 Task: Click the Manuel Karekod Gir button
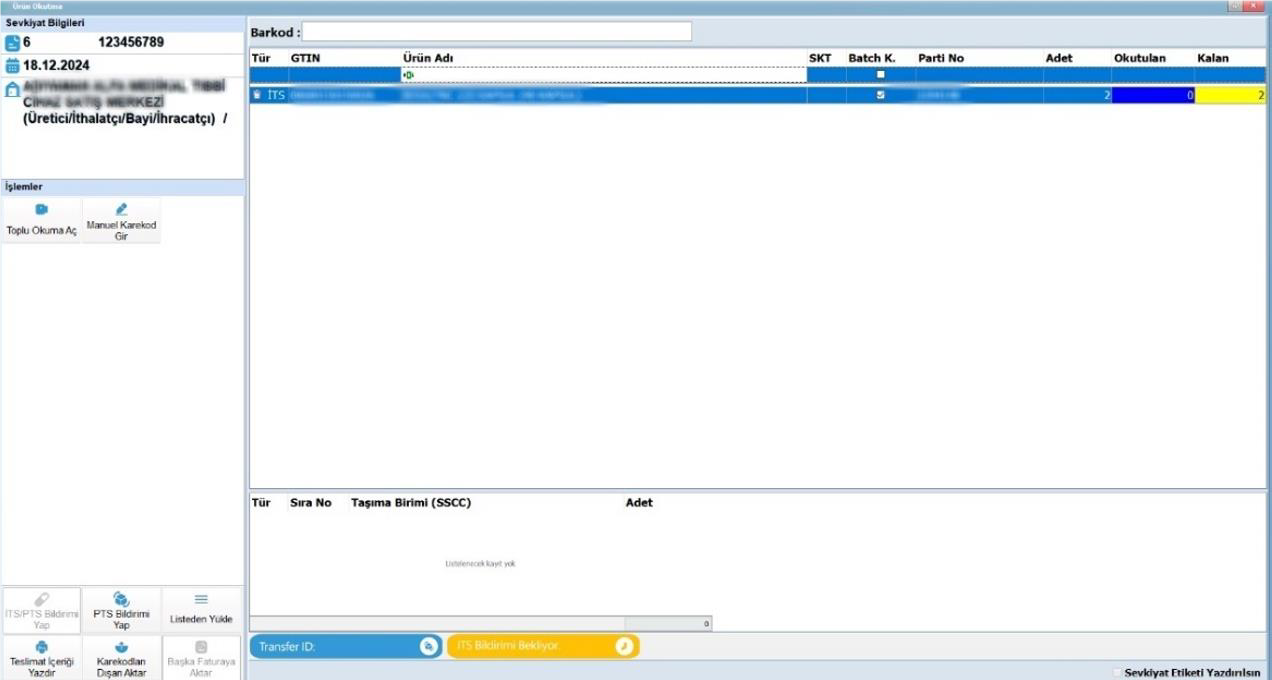tap(121, 219)
